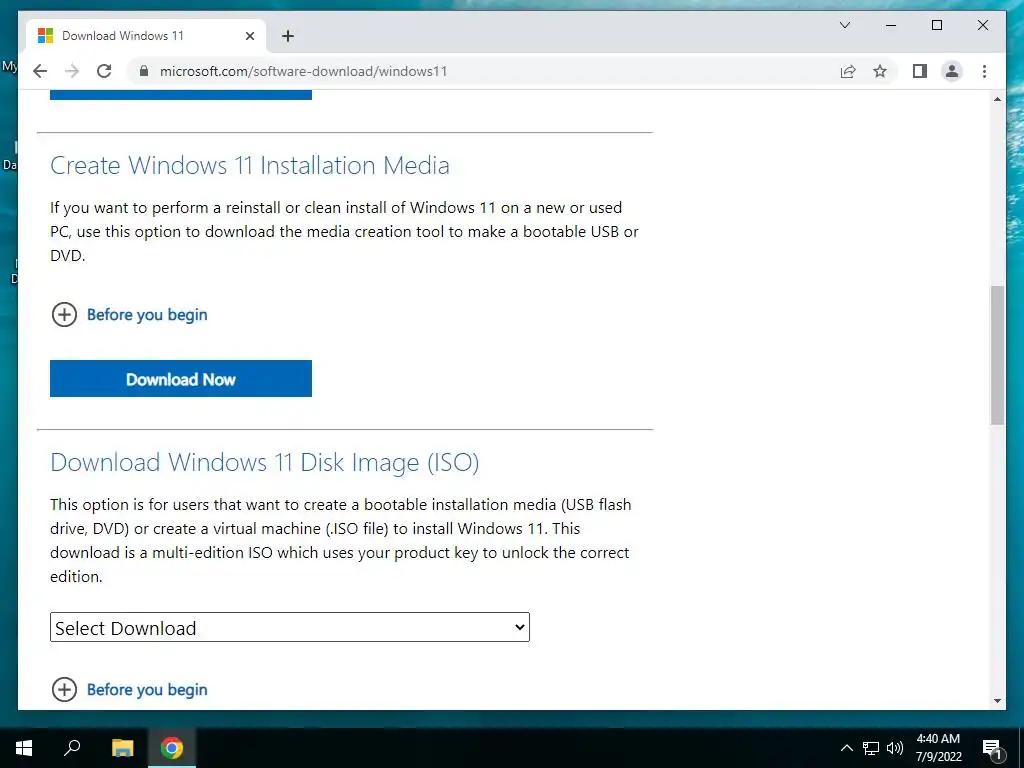Image resolution: width=1024 pixels, height=768 pixels.
Task: Open File Explorer from taskbar
Action: pos(122,748)
